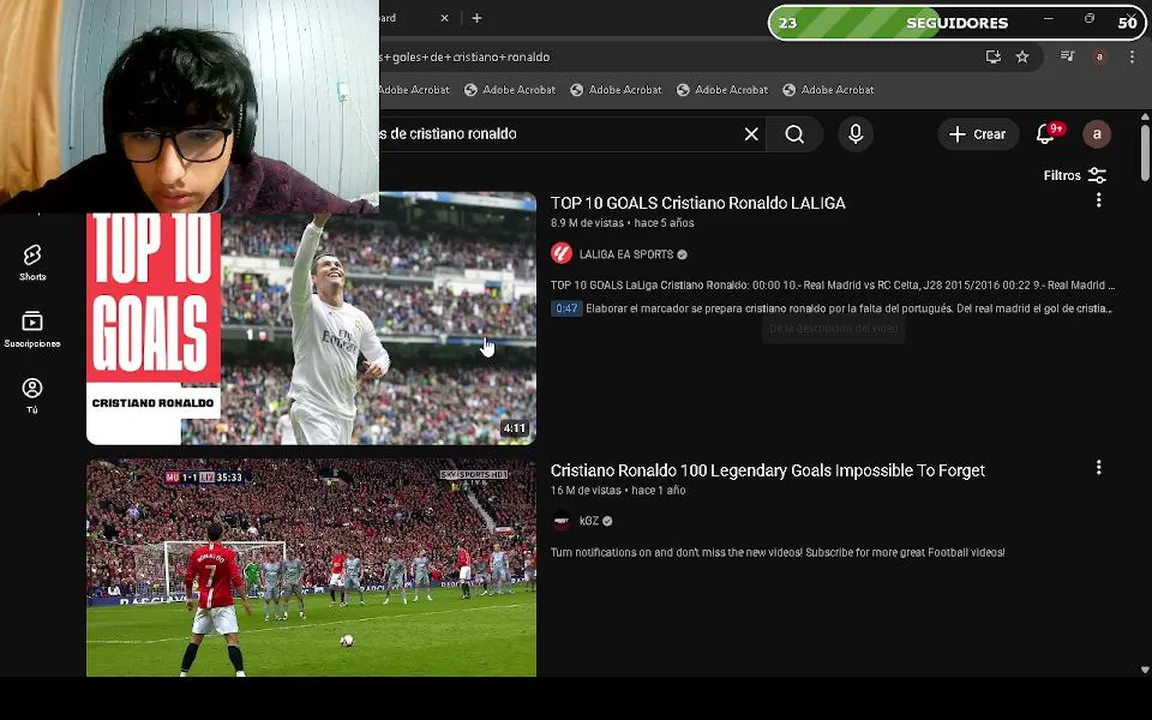Image resolution: width=1152 pixels, height=720 pixels.
Task: Open the last Adobe Acrobat bookmark
Action: [828, 90]
